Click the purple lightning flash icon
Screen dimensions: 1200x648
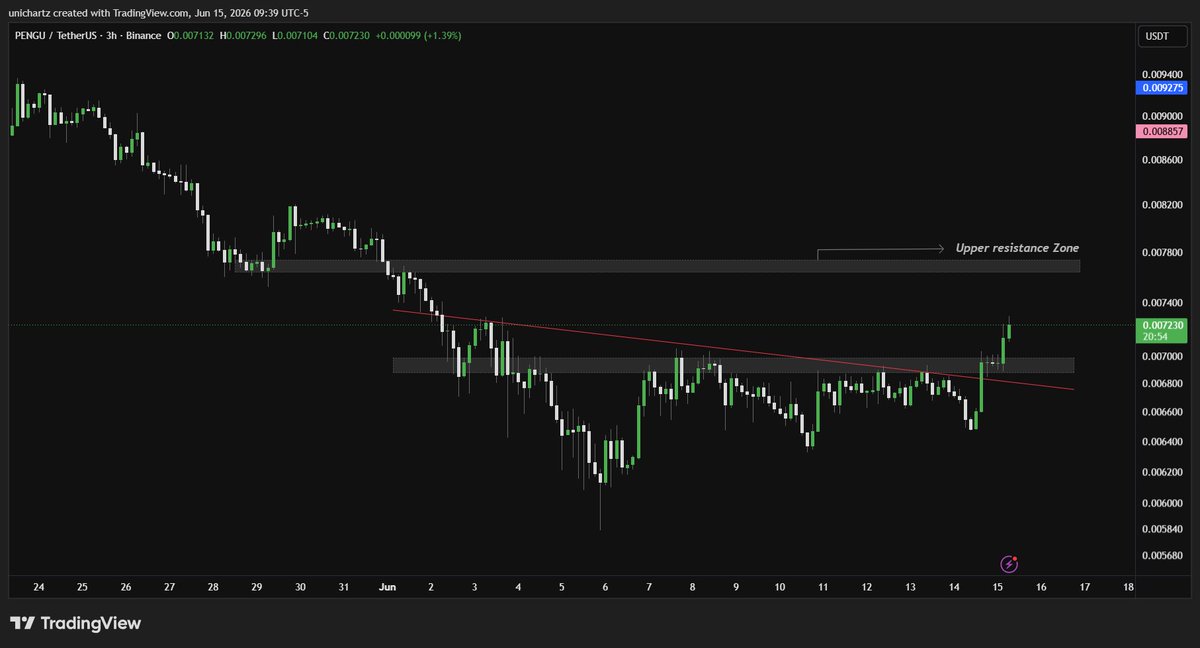tap(1010, 564)
